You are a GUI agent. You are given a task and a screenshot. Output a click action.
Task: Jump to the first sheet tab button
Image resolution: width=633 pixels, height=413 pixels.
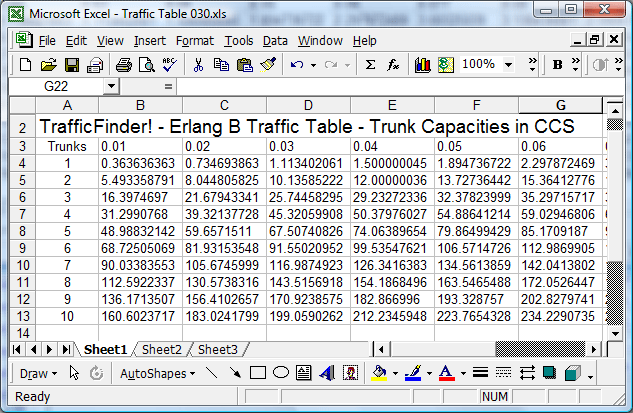tap(17, 349)
